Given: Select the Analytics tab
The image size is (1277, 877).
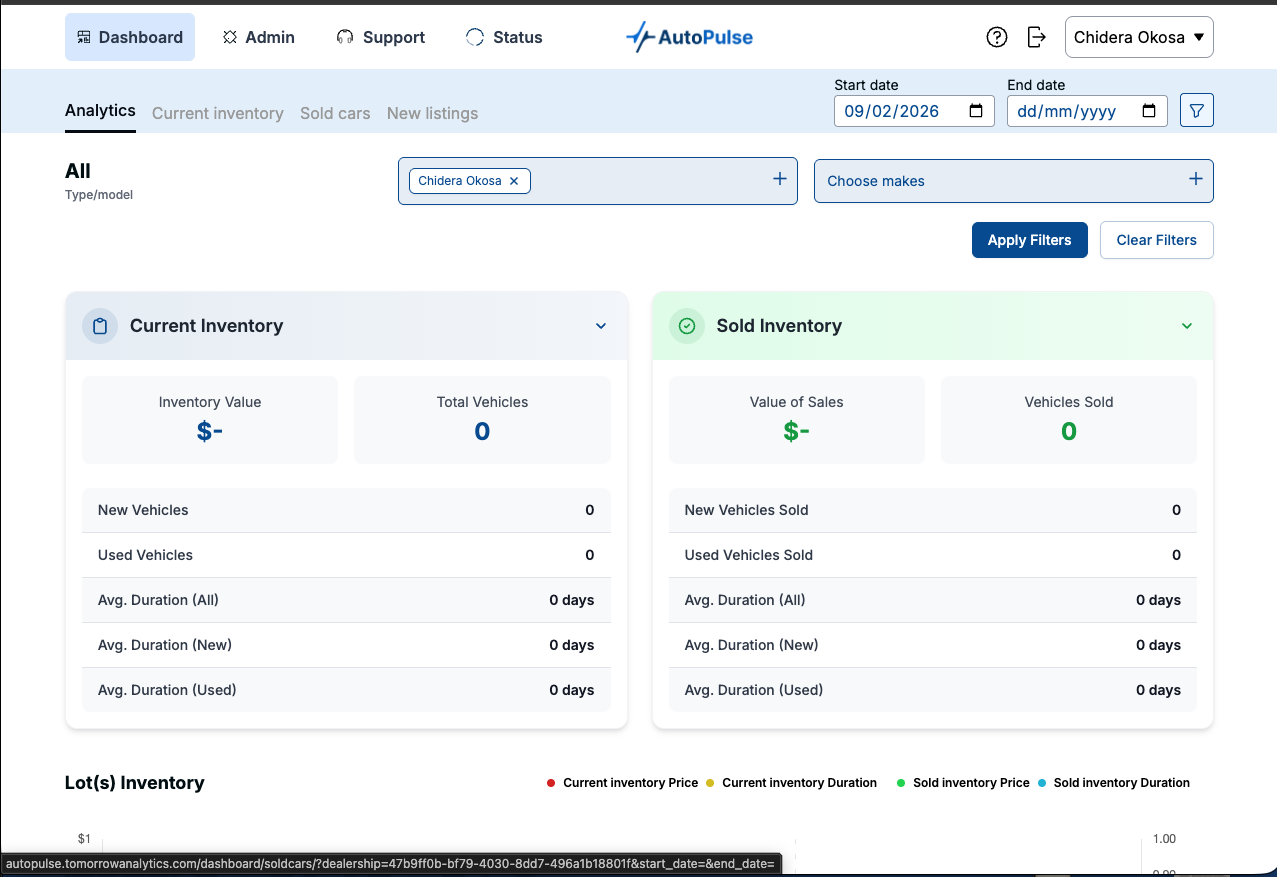Looking at the screenshot, I should click(x=100, y=111).
